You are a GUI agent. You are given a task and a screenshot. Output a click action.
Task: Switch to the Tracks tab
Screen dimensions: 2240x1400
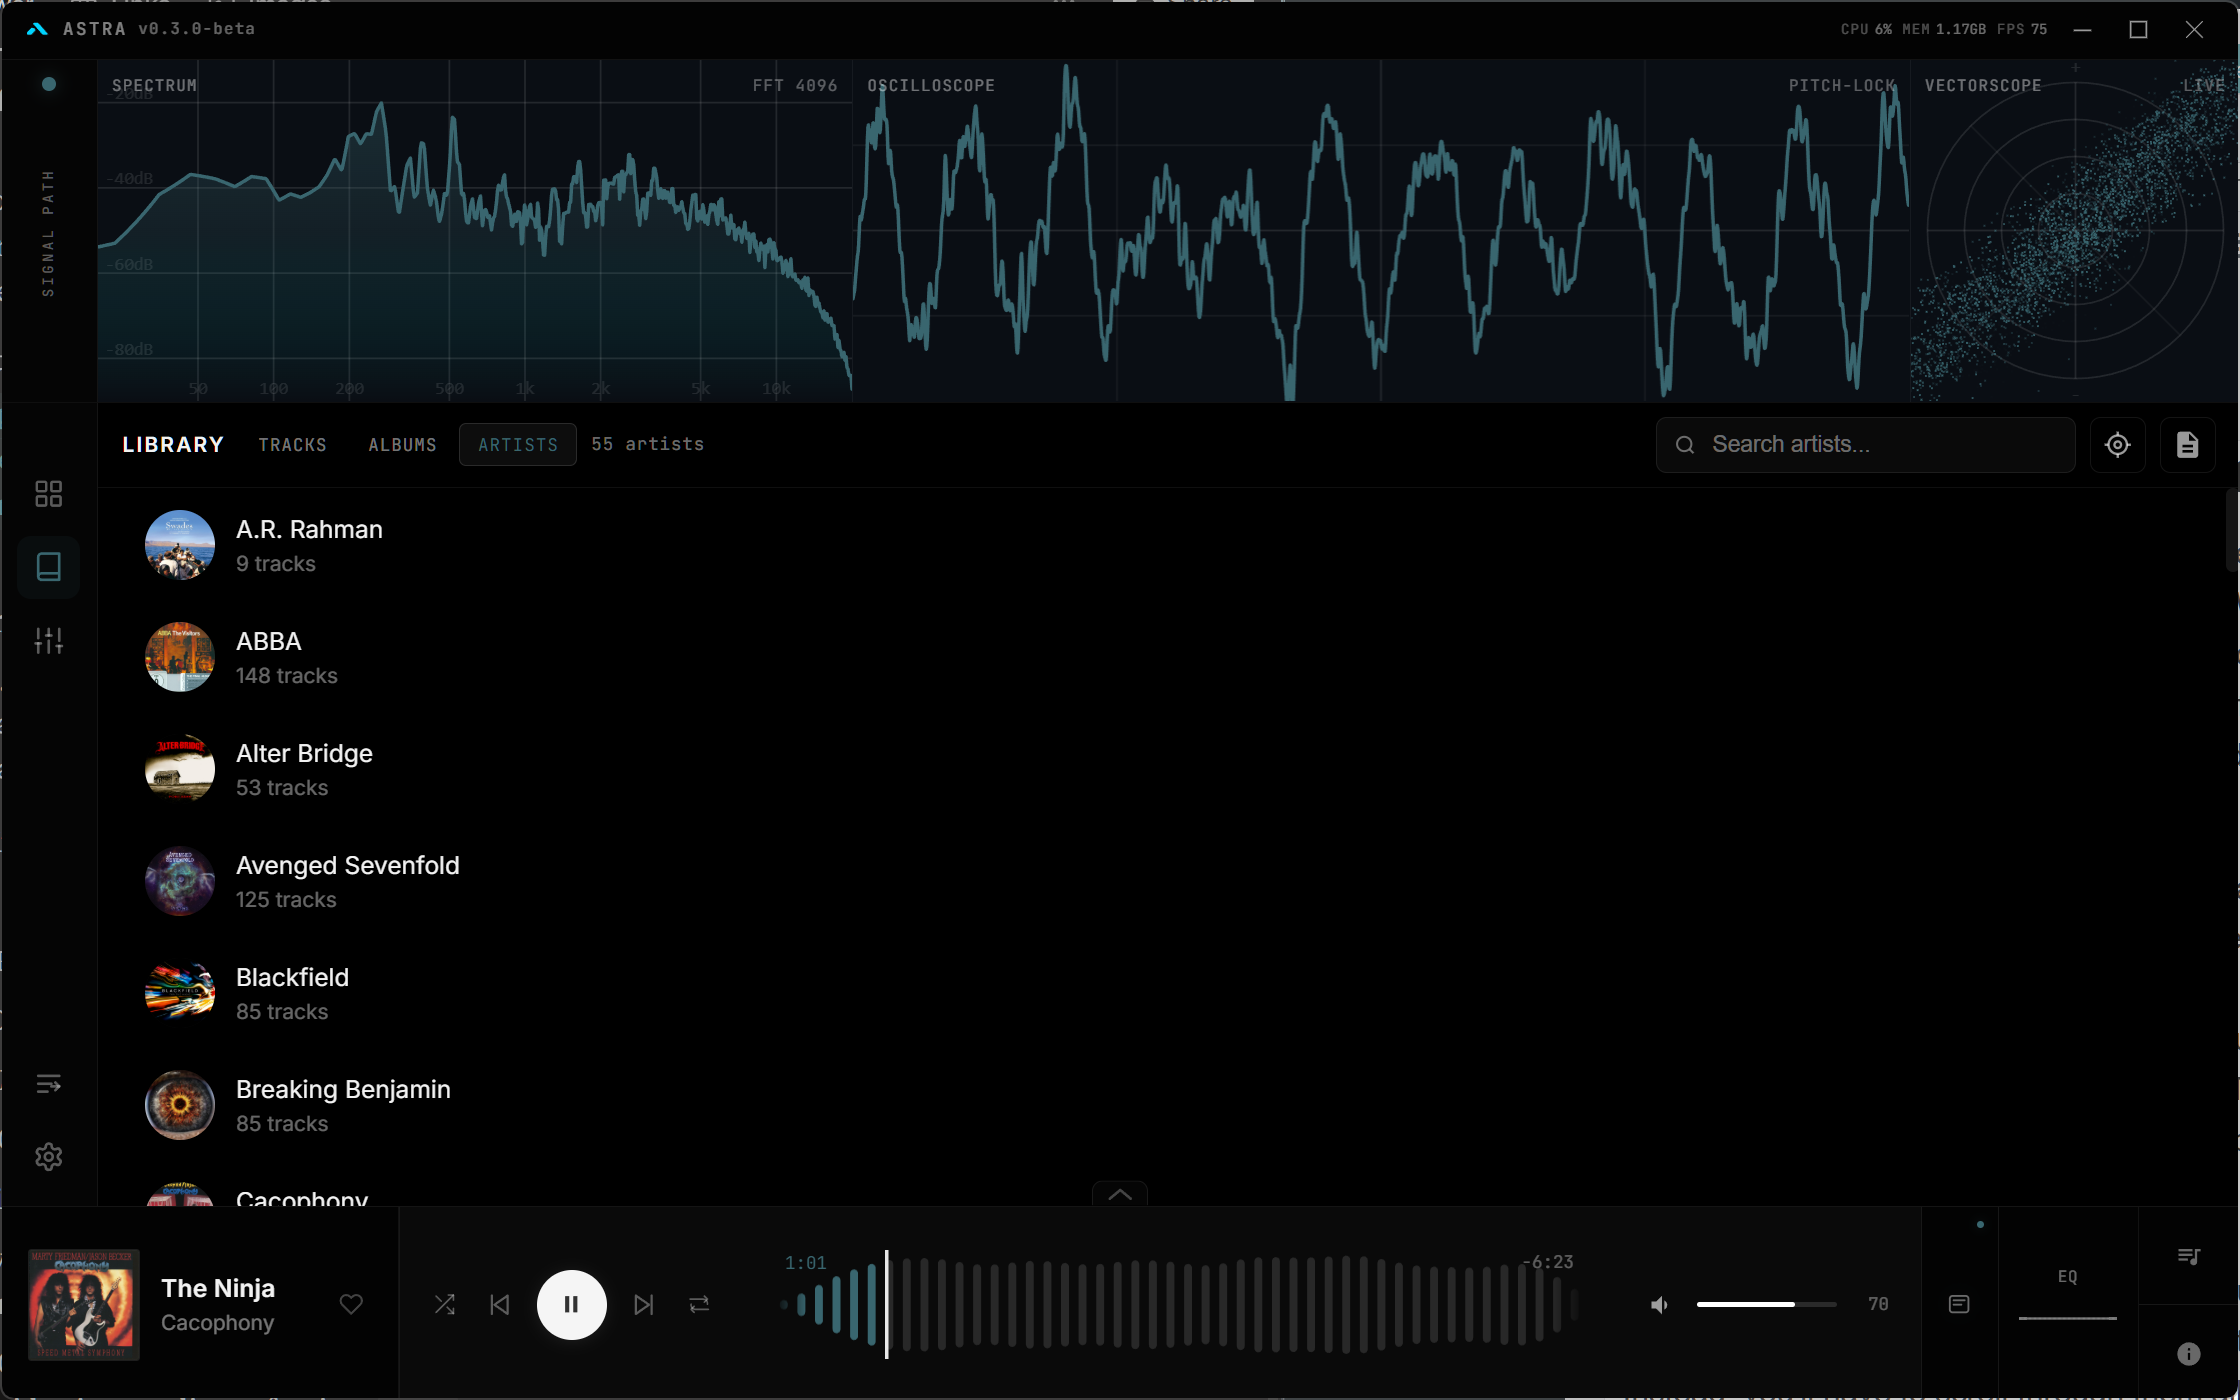[x=292, y=445]
